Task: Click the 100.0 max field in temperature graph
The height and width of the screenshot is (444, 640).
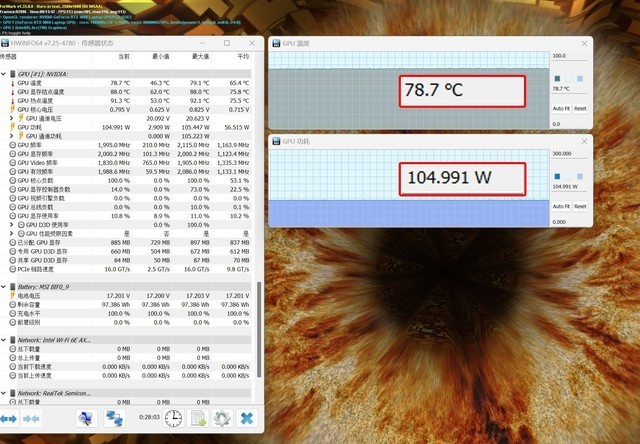Action: pyautogui.click(x=570, y=56)
